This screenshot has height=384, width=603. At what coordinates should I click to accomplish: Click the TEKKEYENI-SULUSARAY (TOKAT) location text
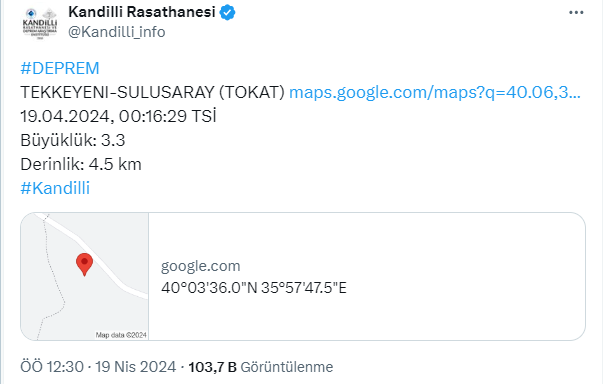click(x=152, y=92)
